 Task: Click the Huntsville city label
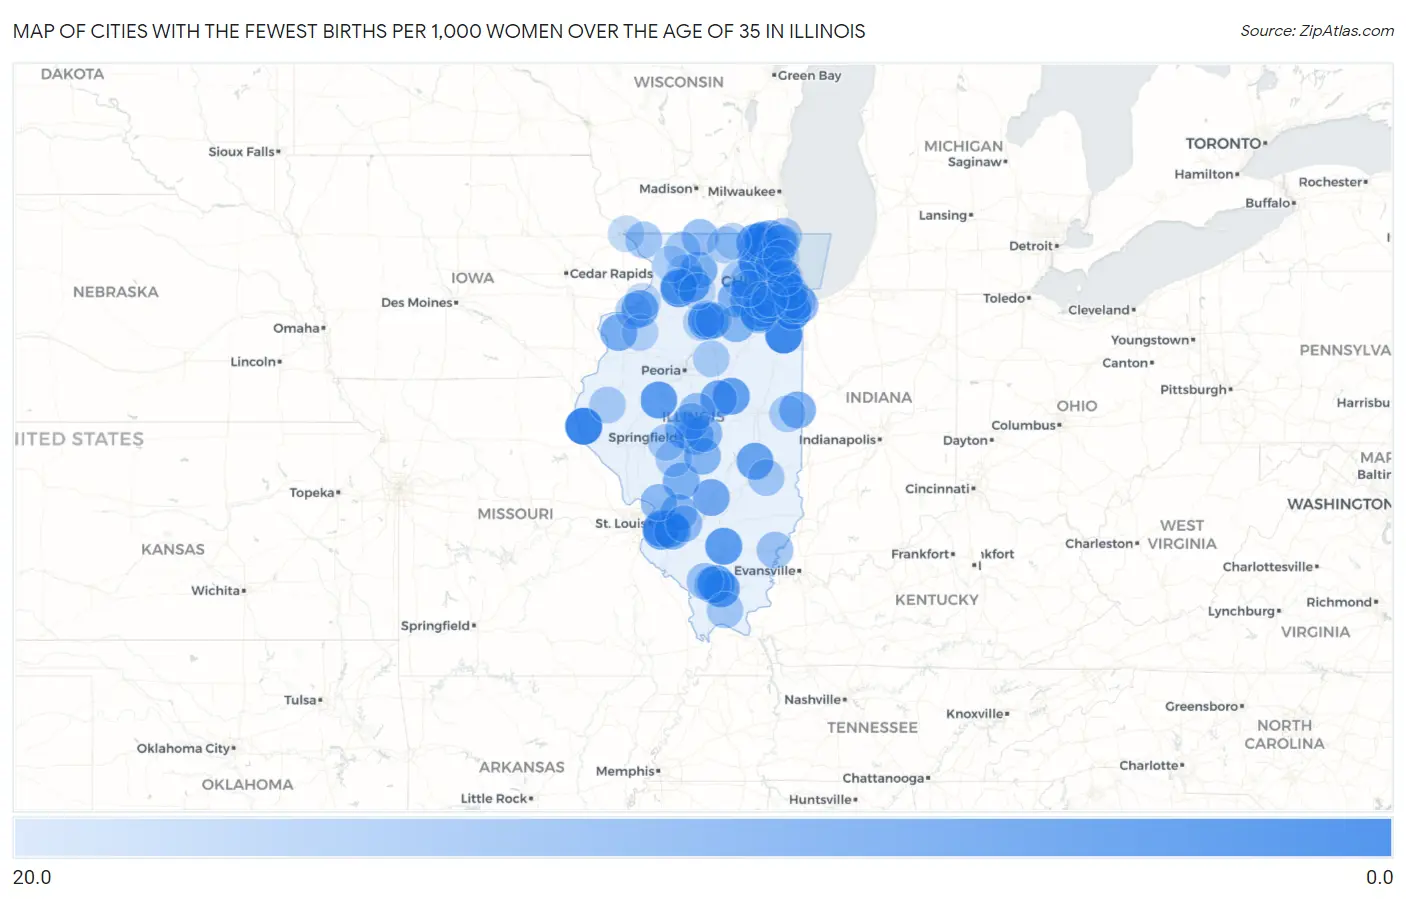(x=820, y=799)
